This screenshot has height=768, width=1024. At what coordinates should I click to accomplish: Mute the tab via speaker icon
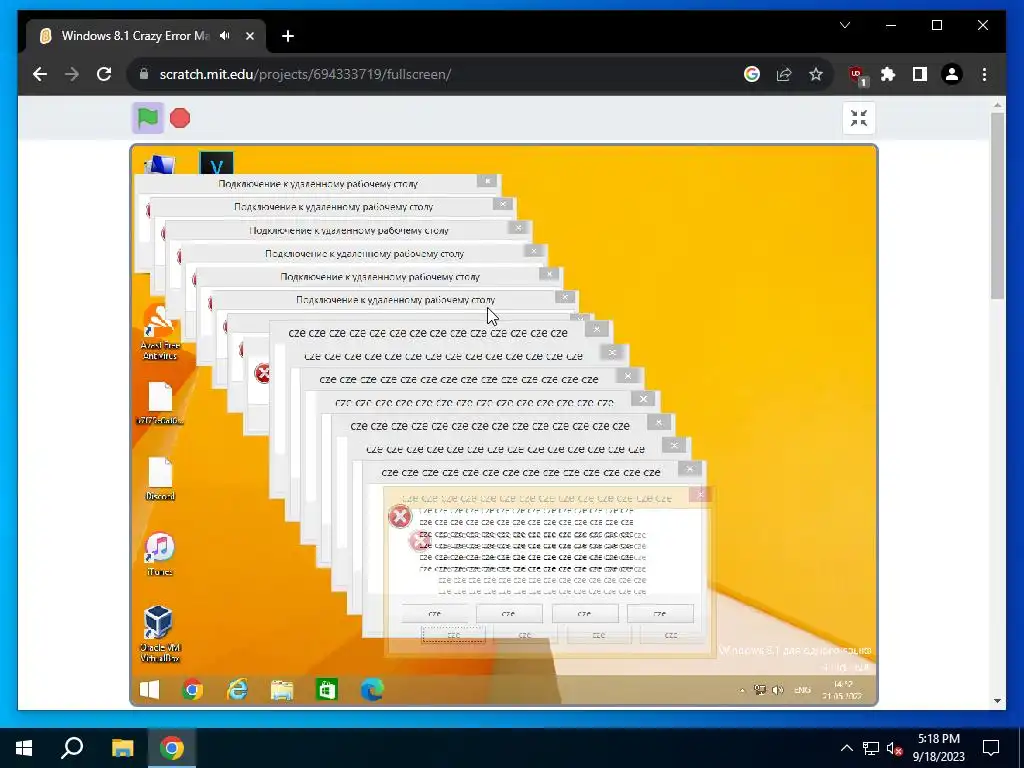pos(225,36)
